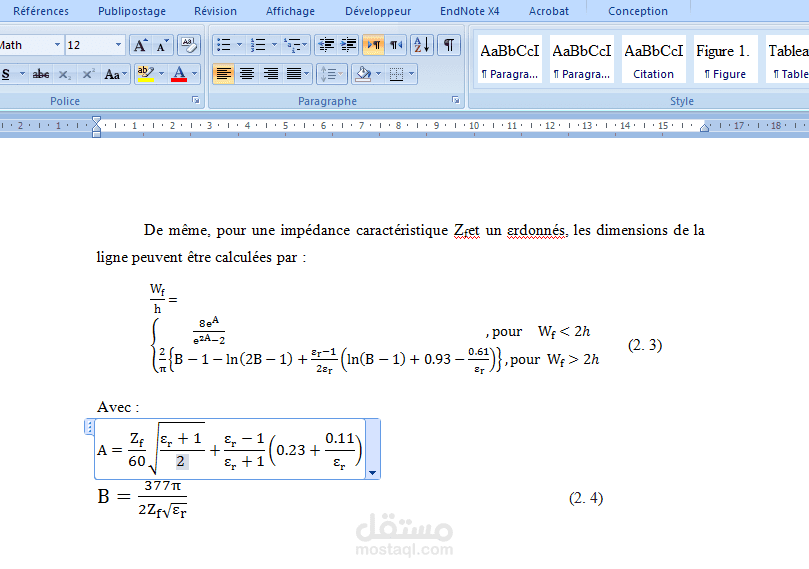Apply superscript formatting
The image size is (809, 569).
click(x=88, y=74)
